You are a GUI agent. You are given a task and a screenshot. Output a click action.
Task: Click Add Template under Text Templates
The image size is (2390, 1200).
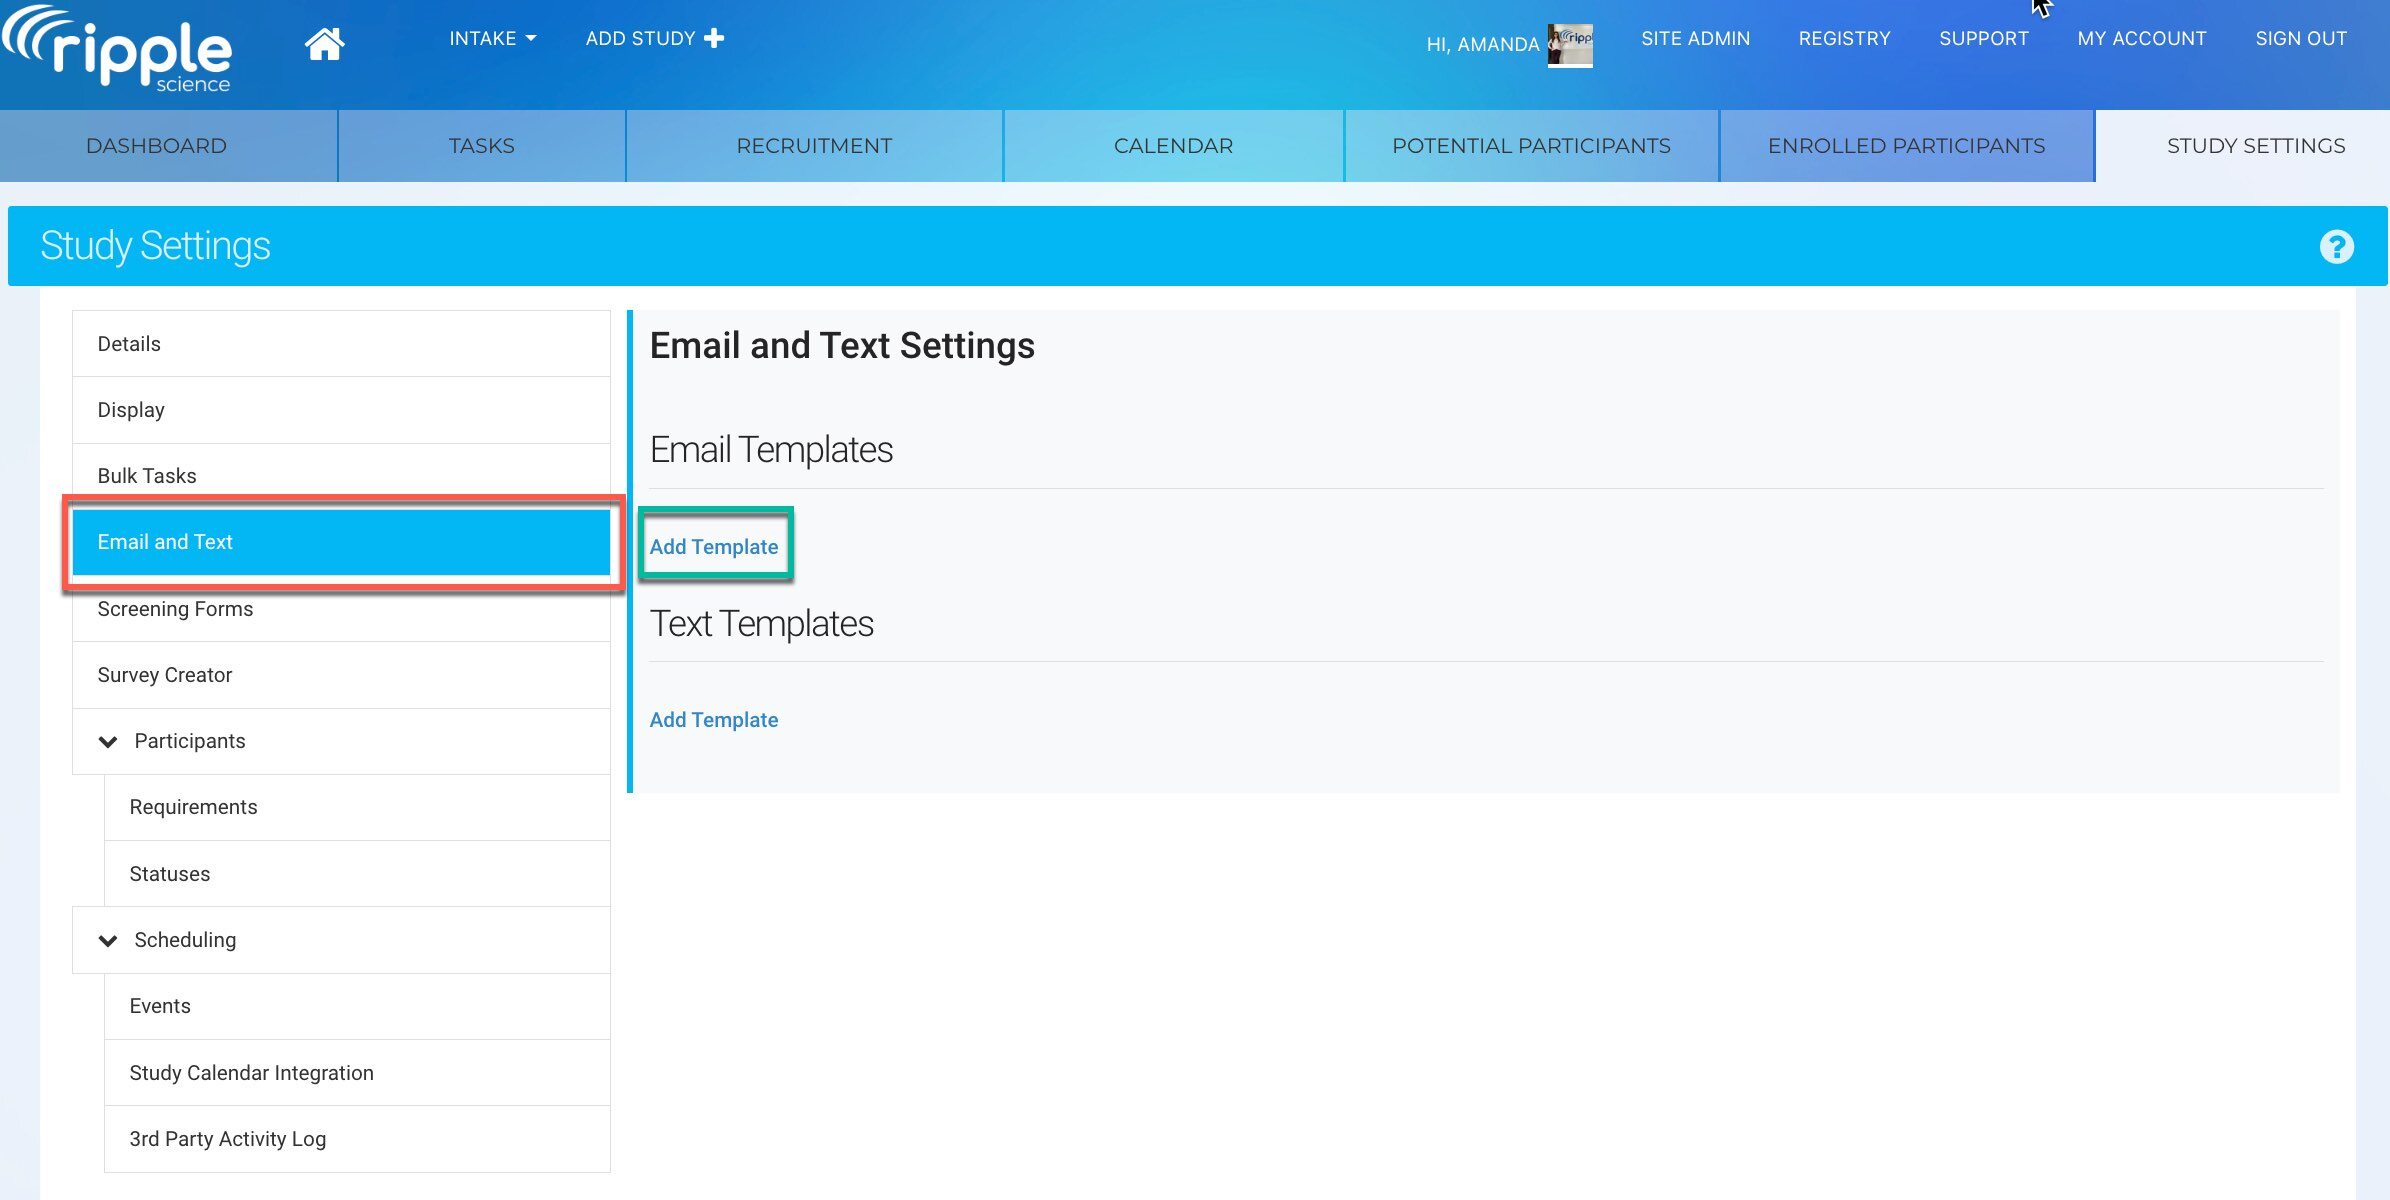(x=713, y=720)
